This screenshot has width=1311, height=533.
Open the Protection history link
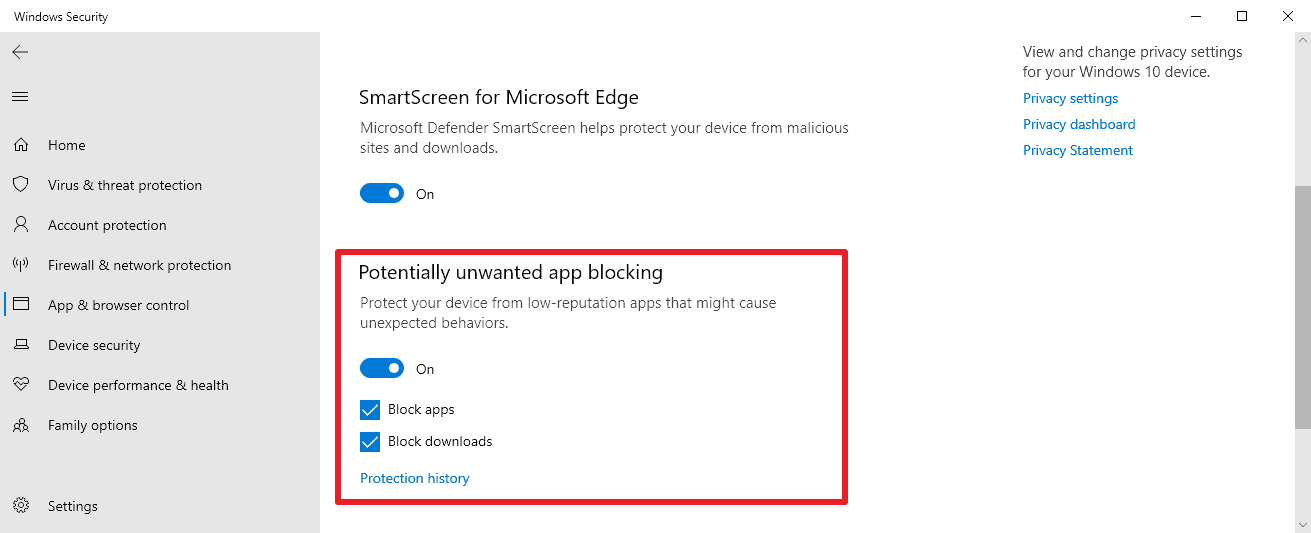click(x=414, y=478)
